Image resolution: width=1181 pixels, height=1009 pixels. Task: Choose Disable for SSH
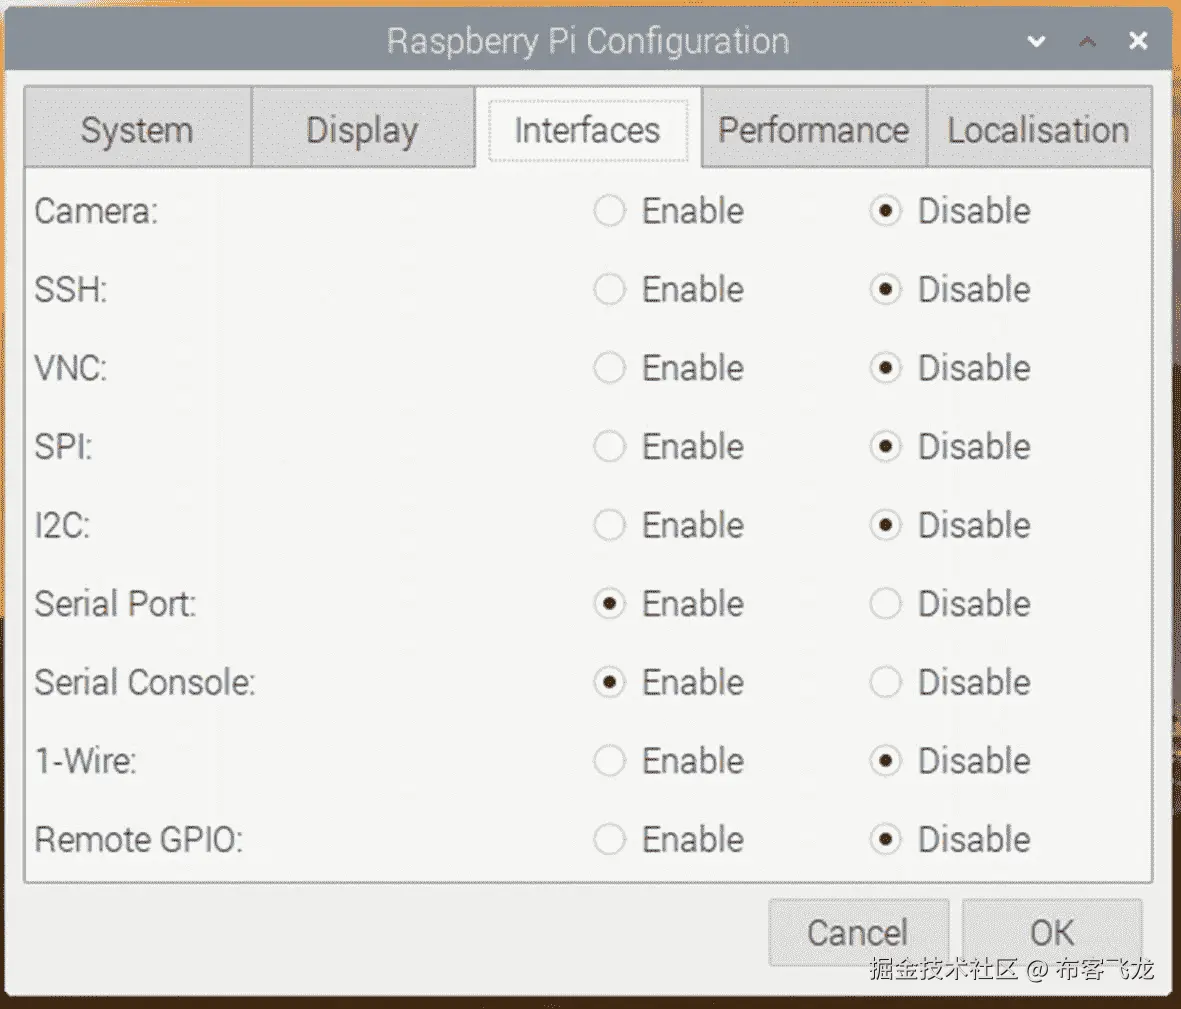click(885, 290)
